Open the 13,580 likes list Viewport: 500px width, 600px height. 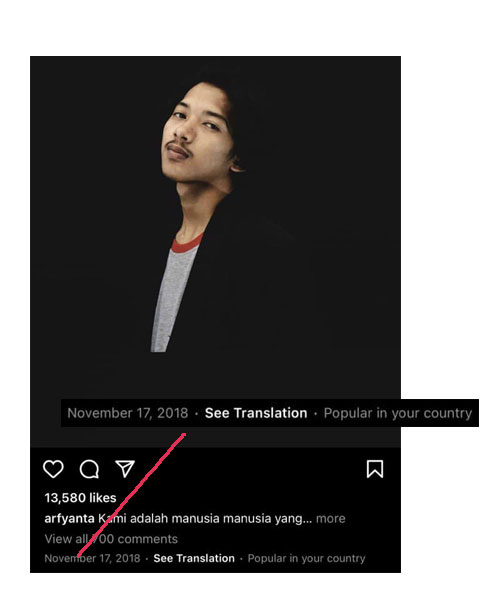[x=80, y=498]
